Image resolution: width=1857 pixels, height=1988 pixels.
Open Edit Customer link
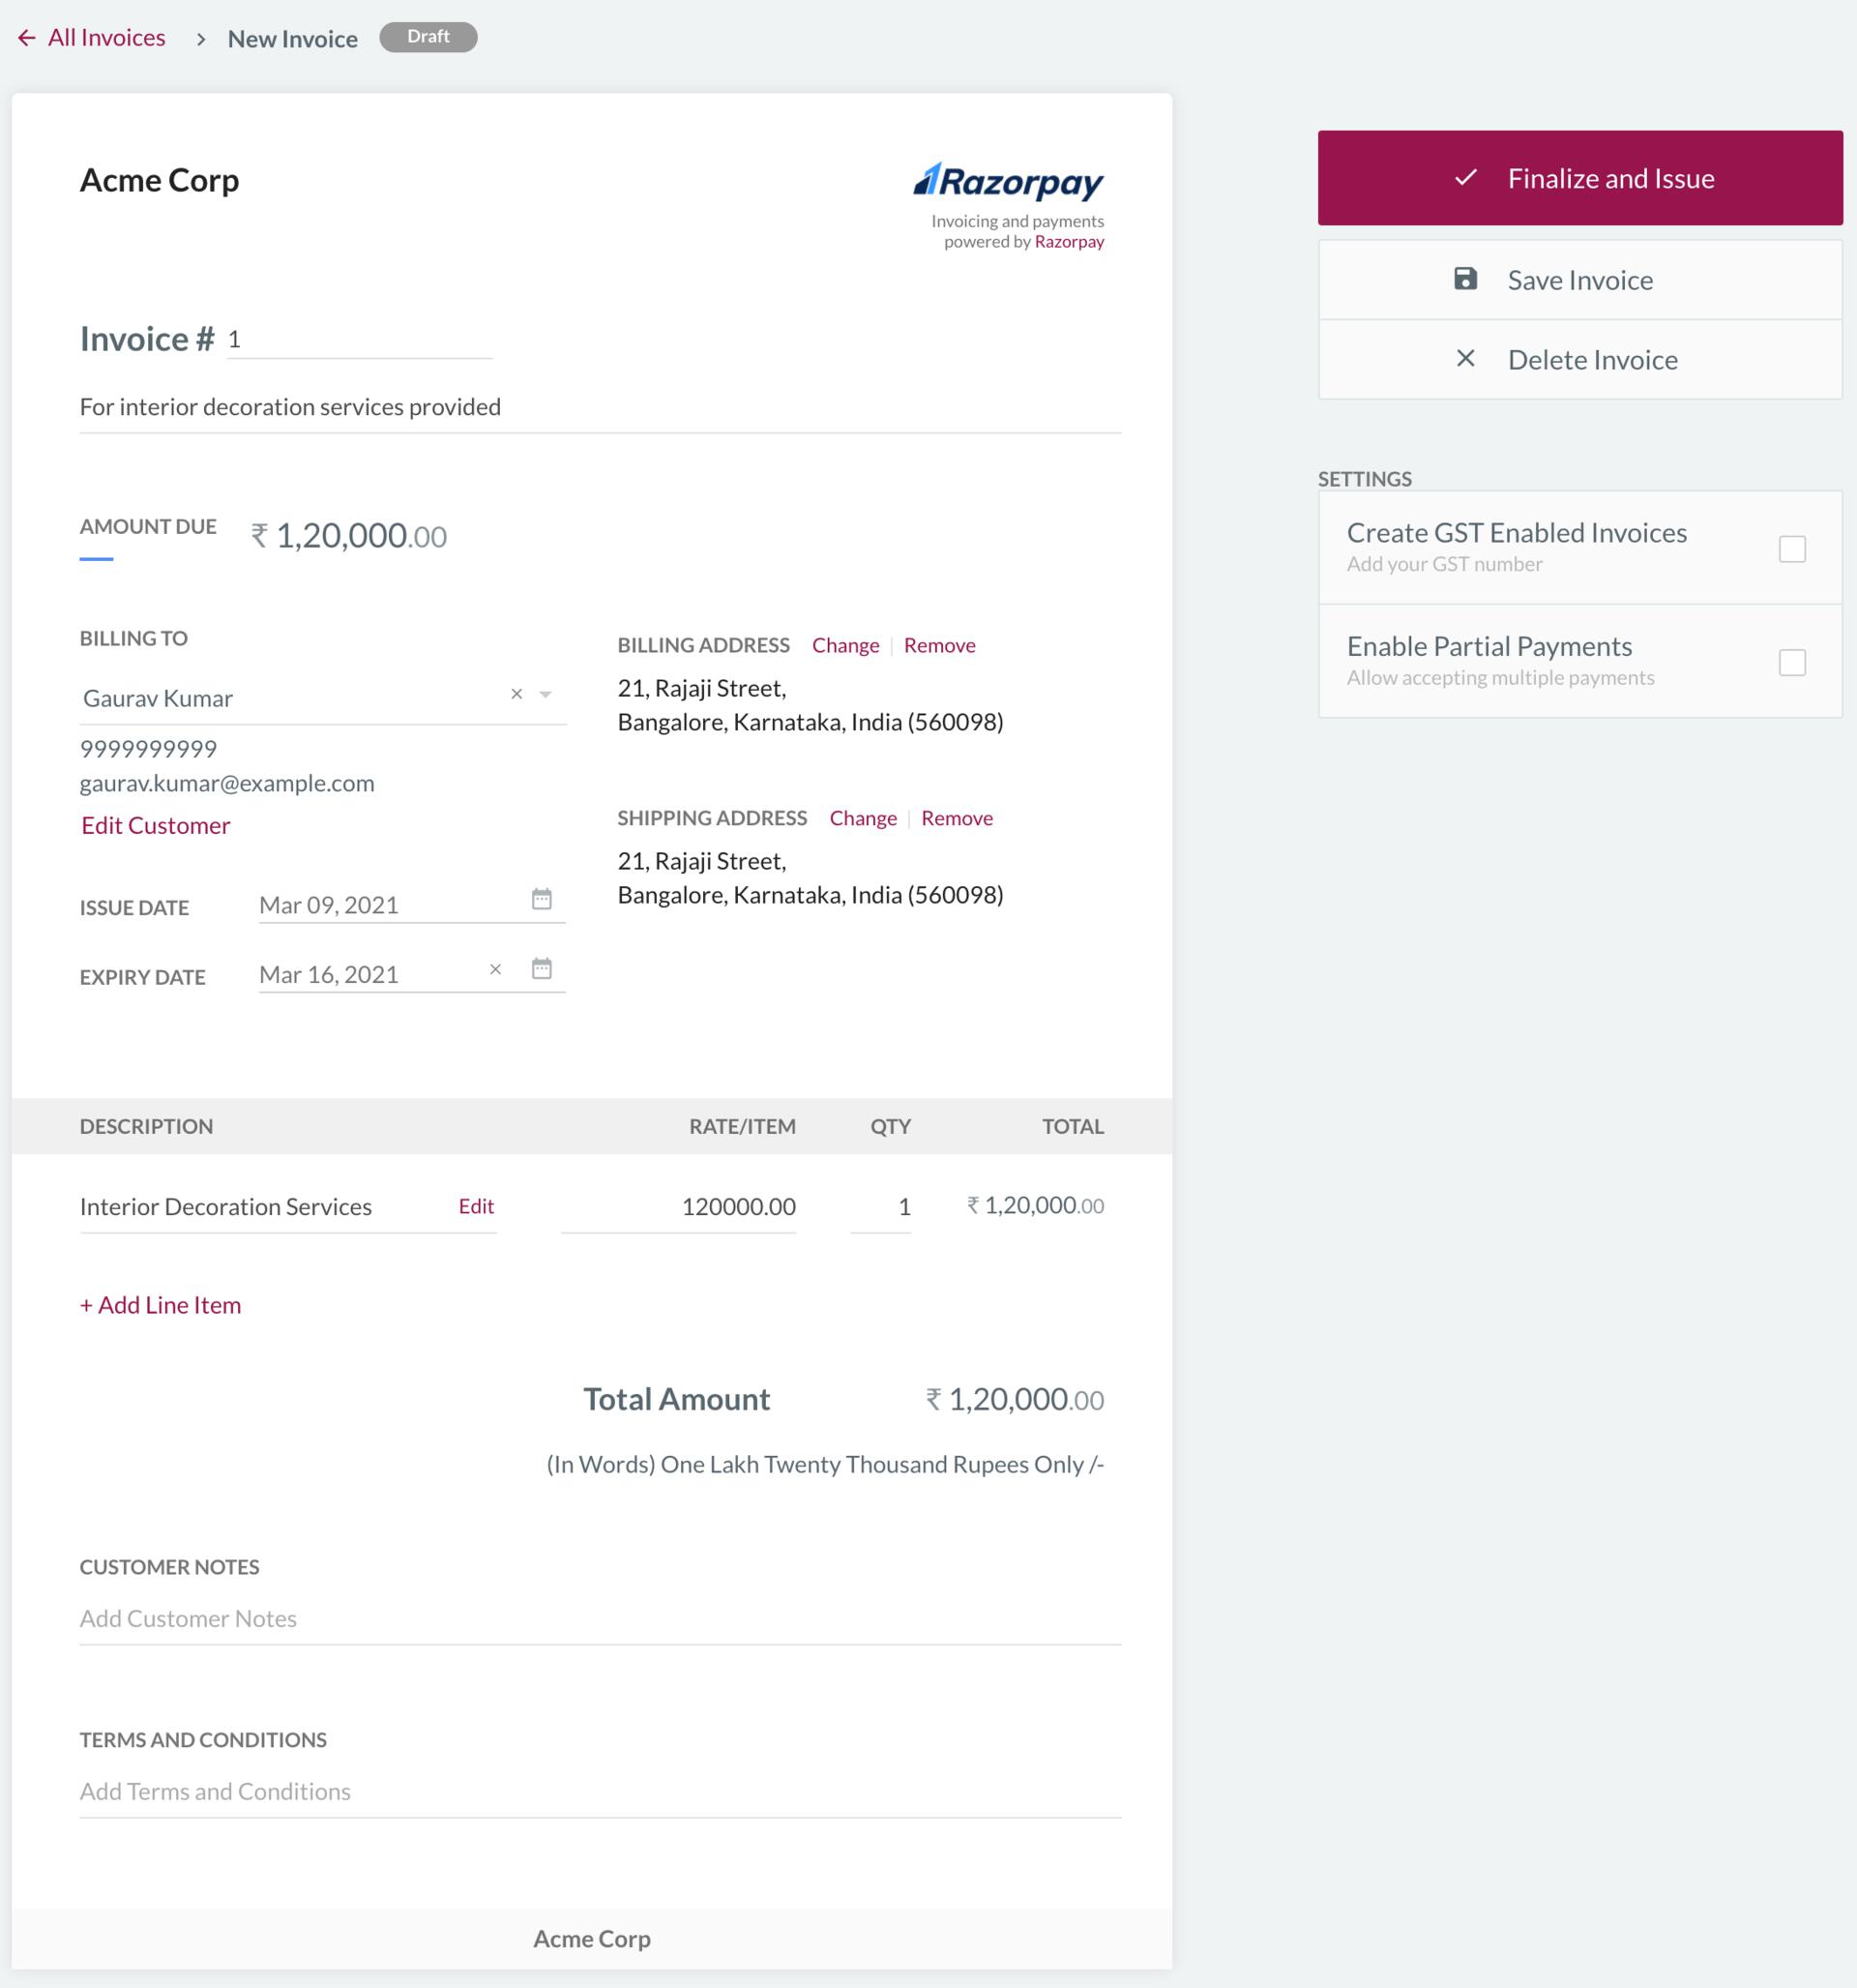156,825
